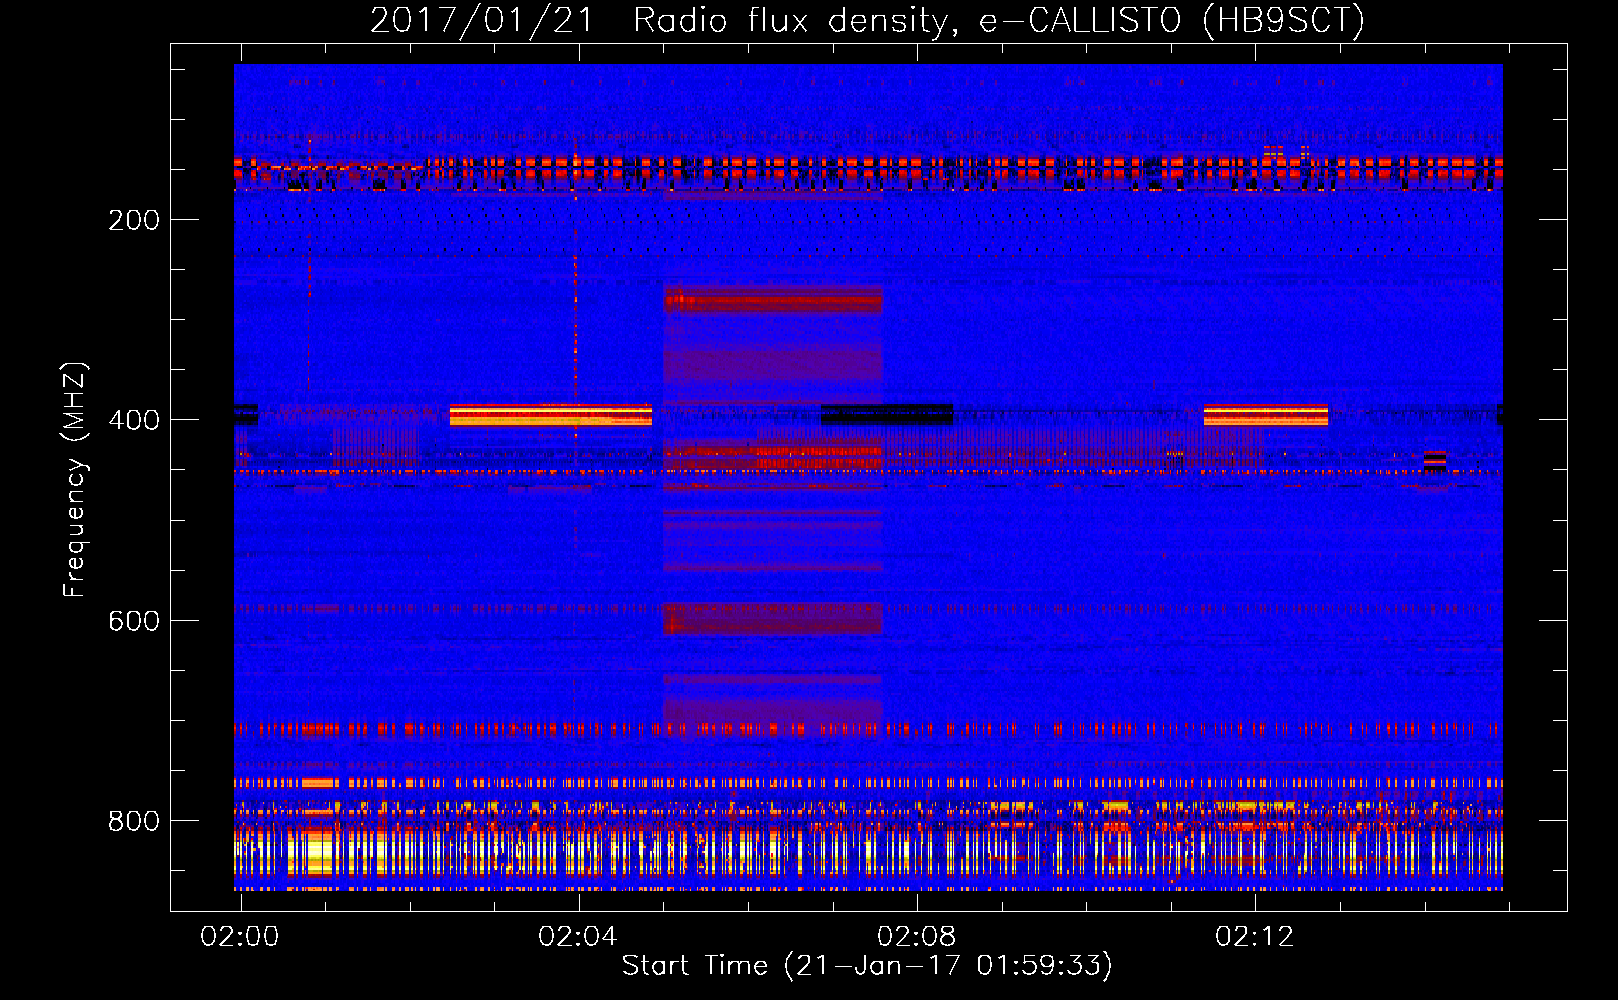Click the 02:12 time tick label
This screenshot has height=1000, width=1618.
click(1254, 936)
